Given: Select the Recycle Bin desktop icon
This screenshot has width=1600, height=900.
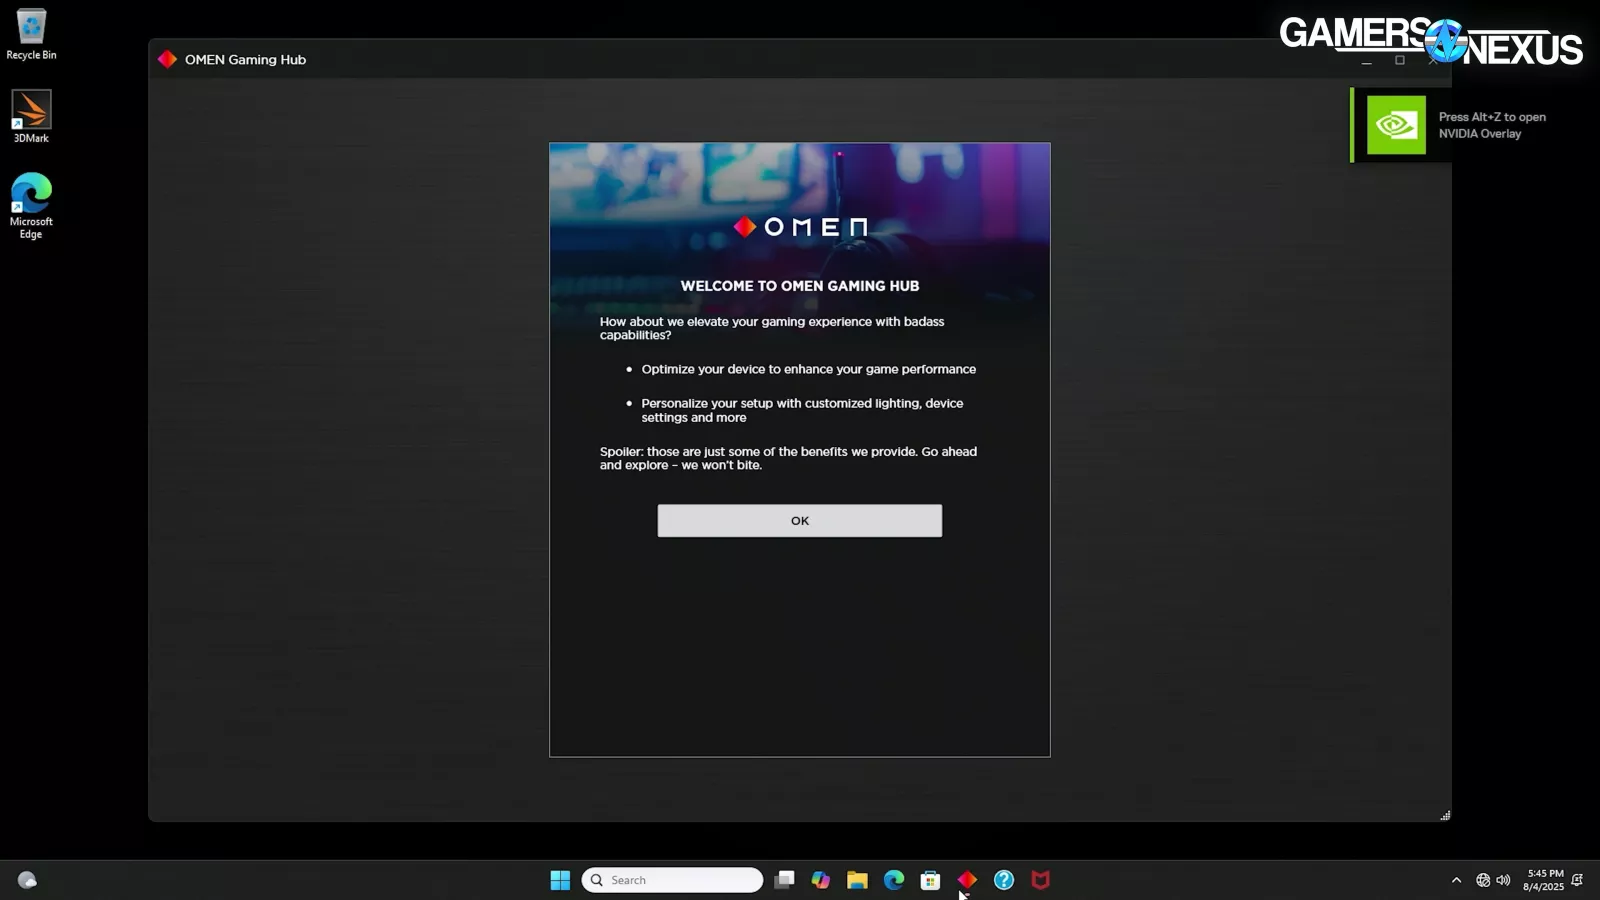Looking at the screenshot, I should (31, 34).
